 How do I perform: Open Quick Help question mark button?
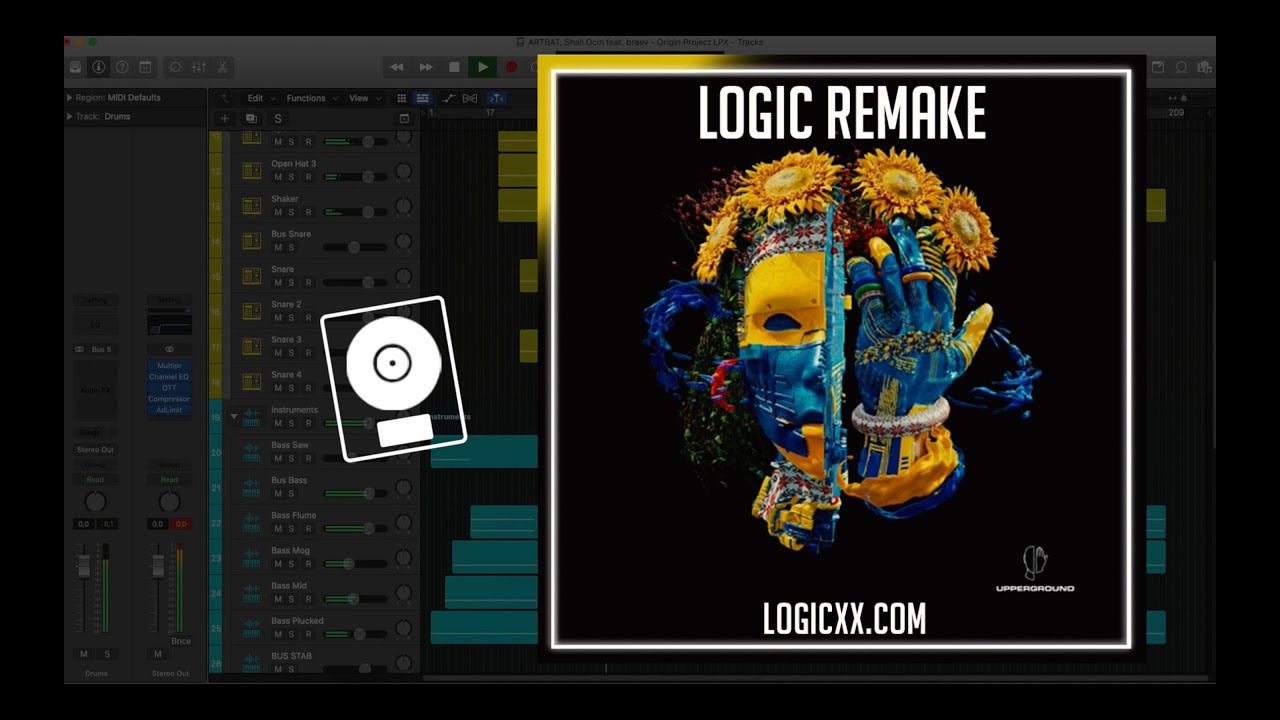tap(122, 67)
